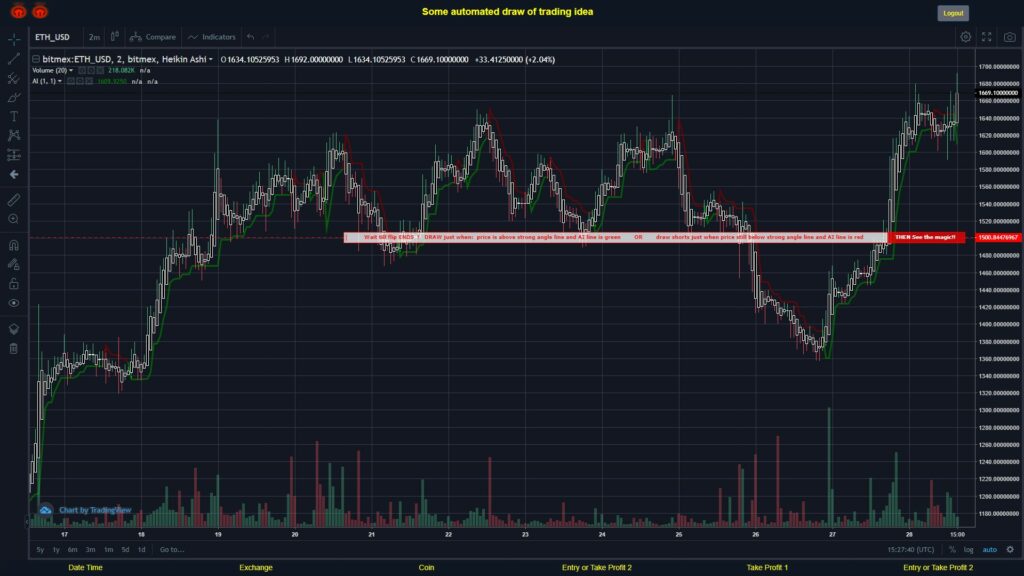Set chart range to 1y
This screenshot has width=1024, height=576.
point(56,550)
